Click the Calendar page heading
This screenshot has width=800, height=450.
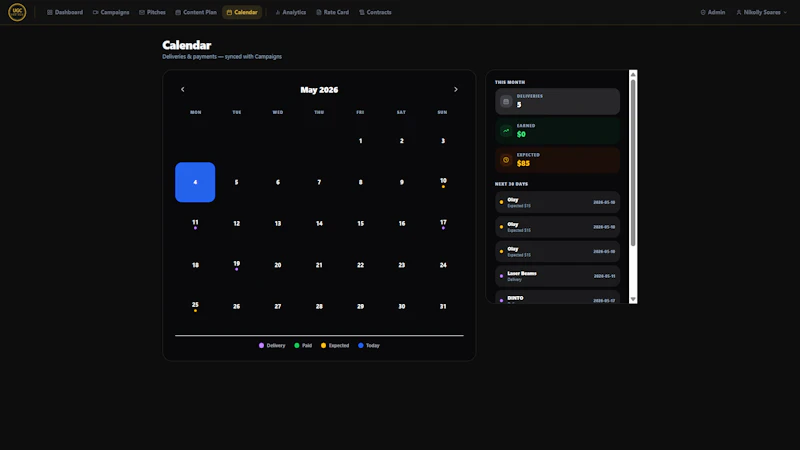187,45
